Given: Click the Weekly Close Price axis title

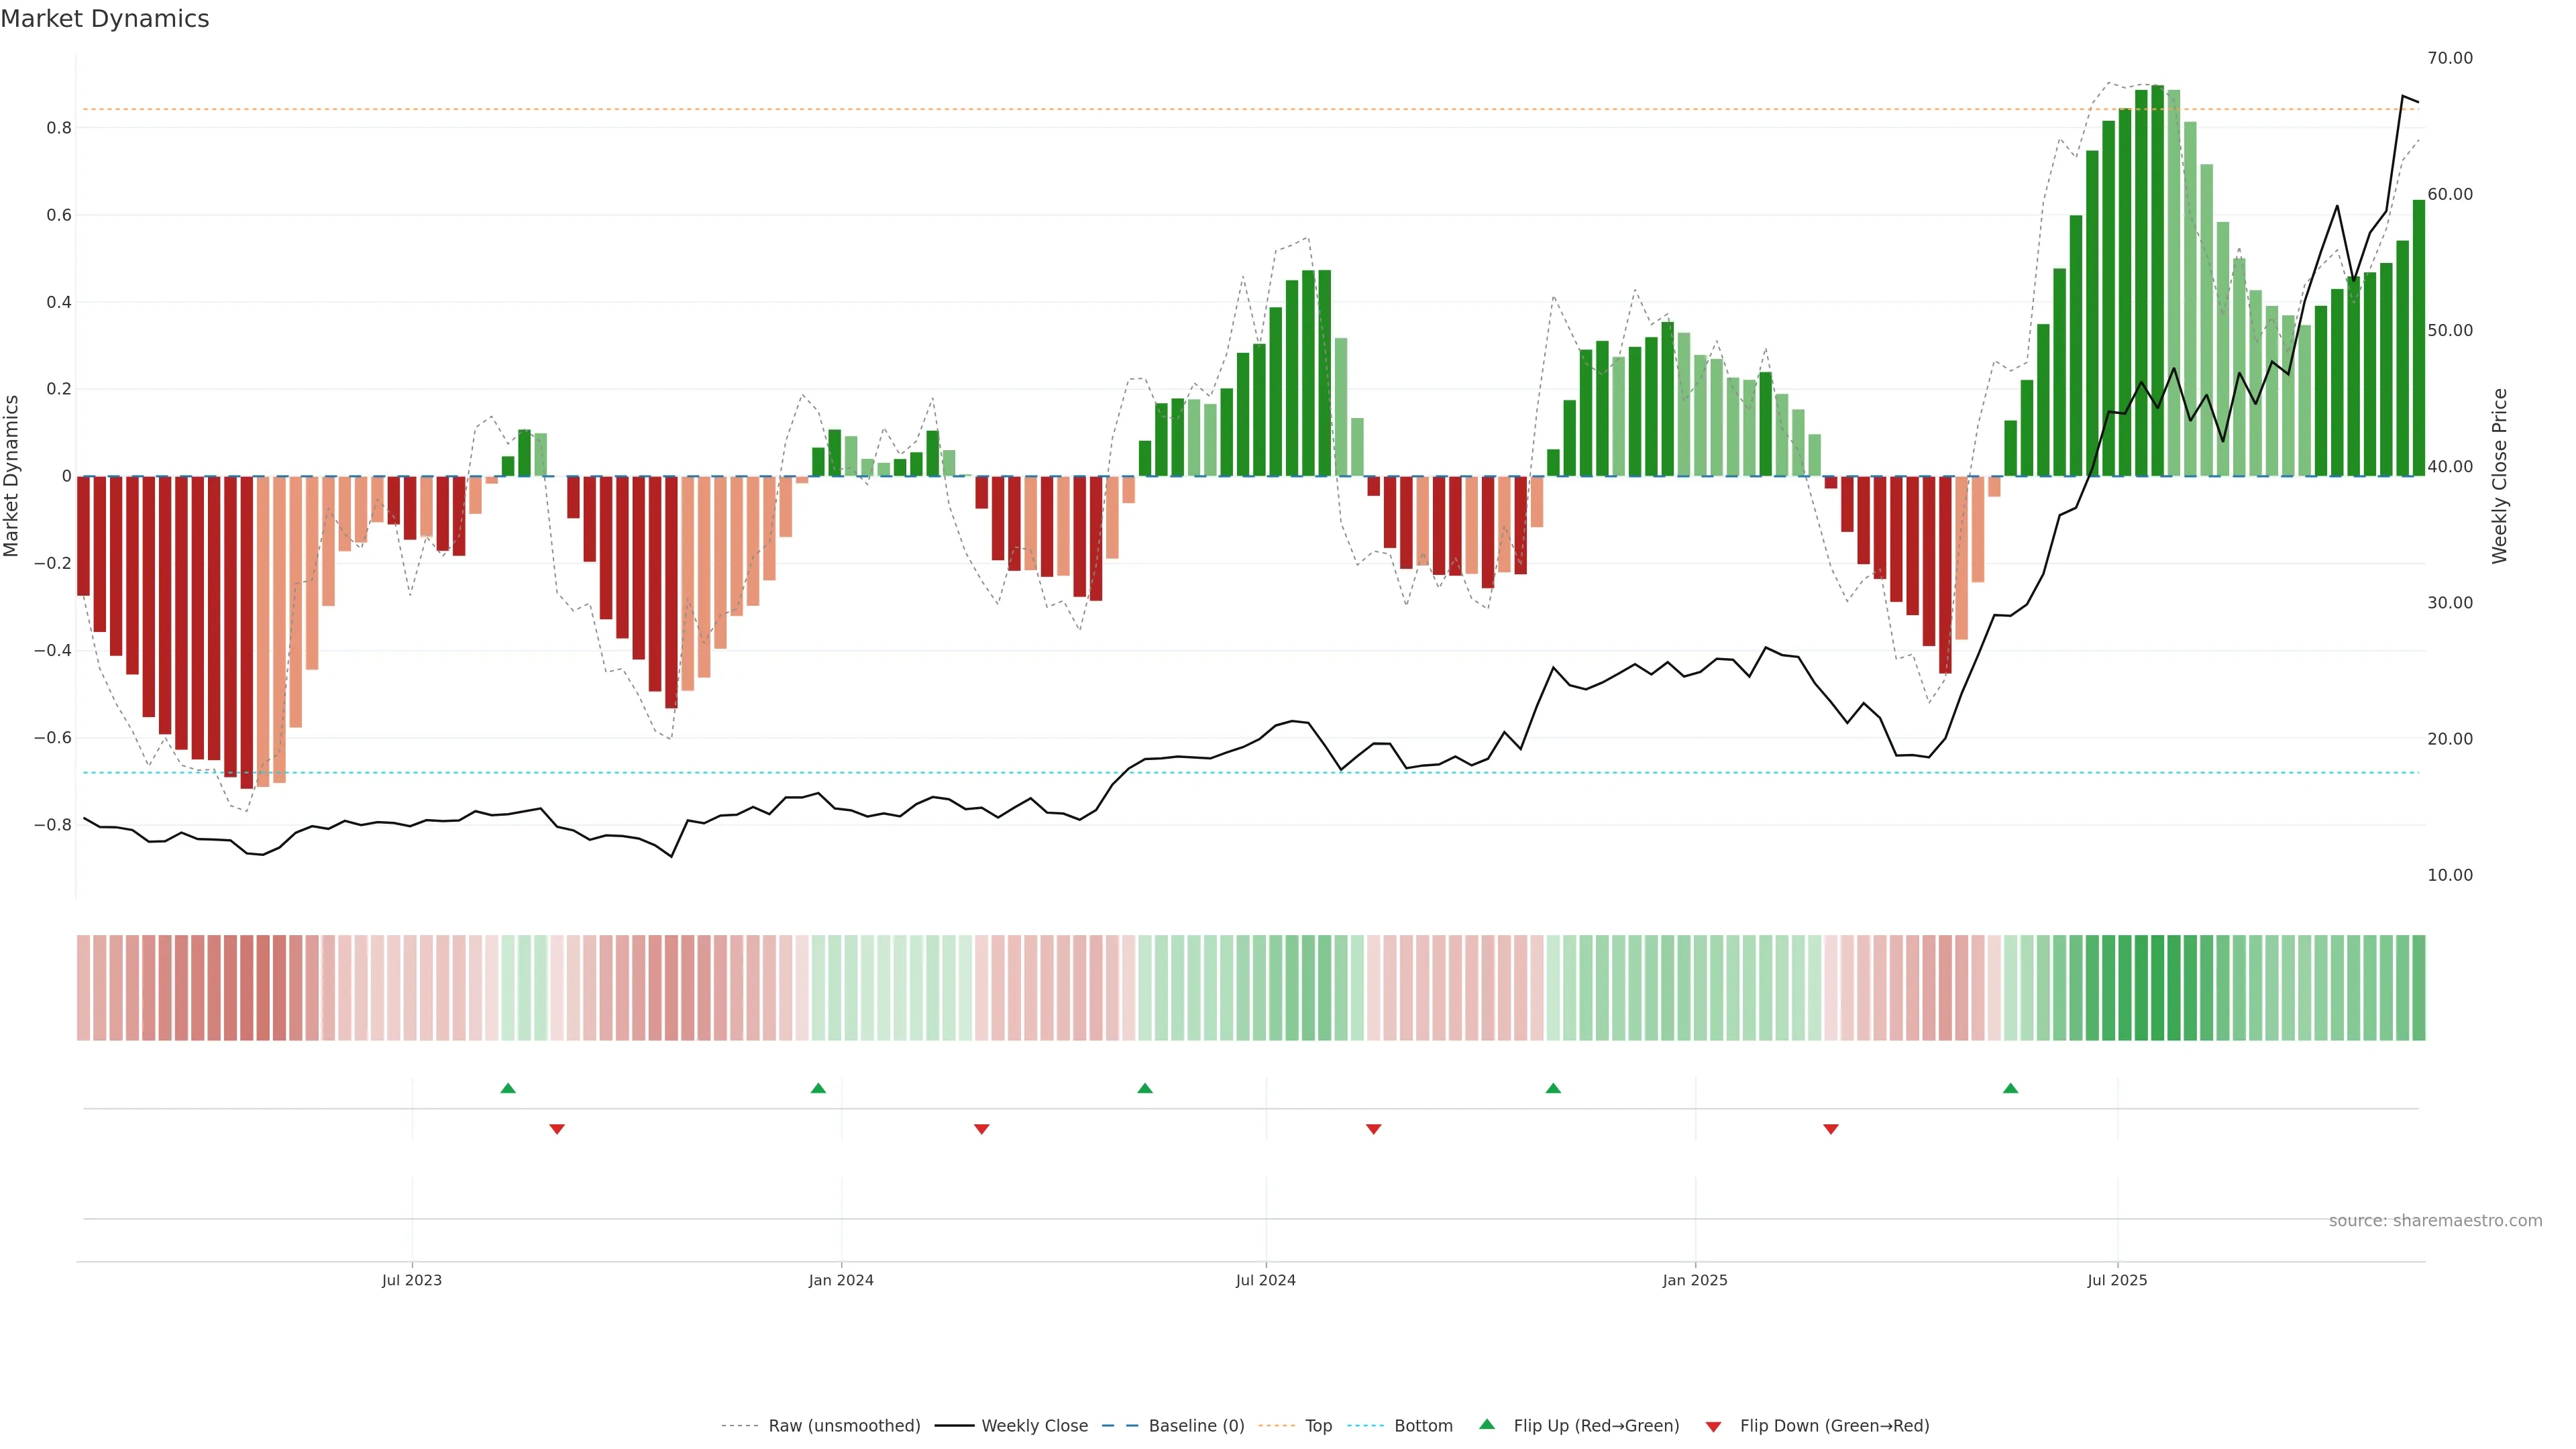Looking at the screenshot, I should (2499, 476).
